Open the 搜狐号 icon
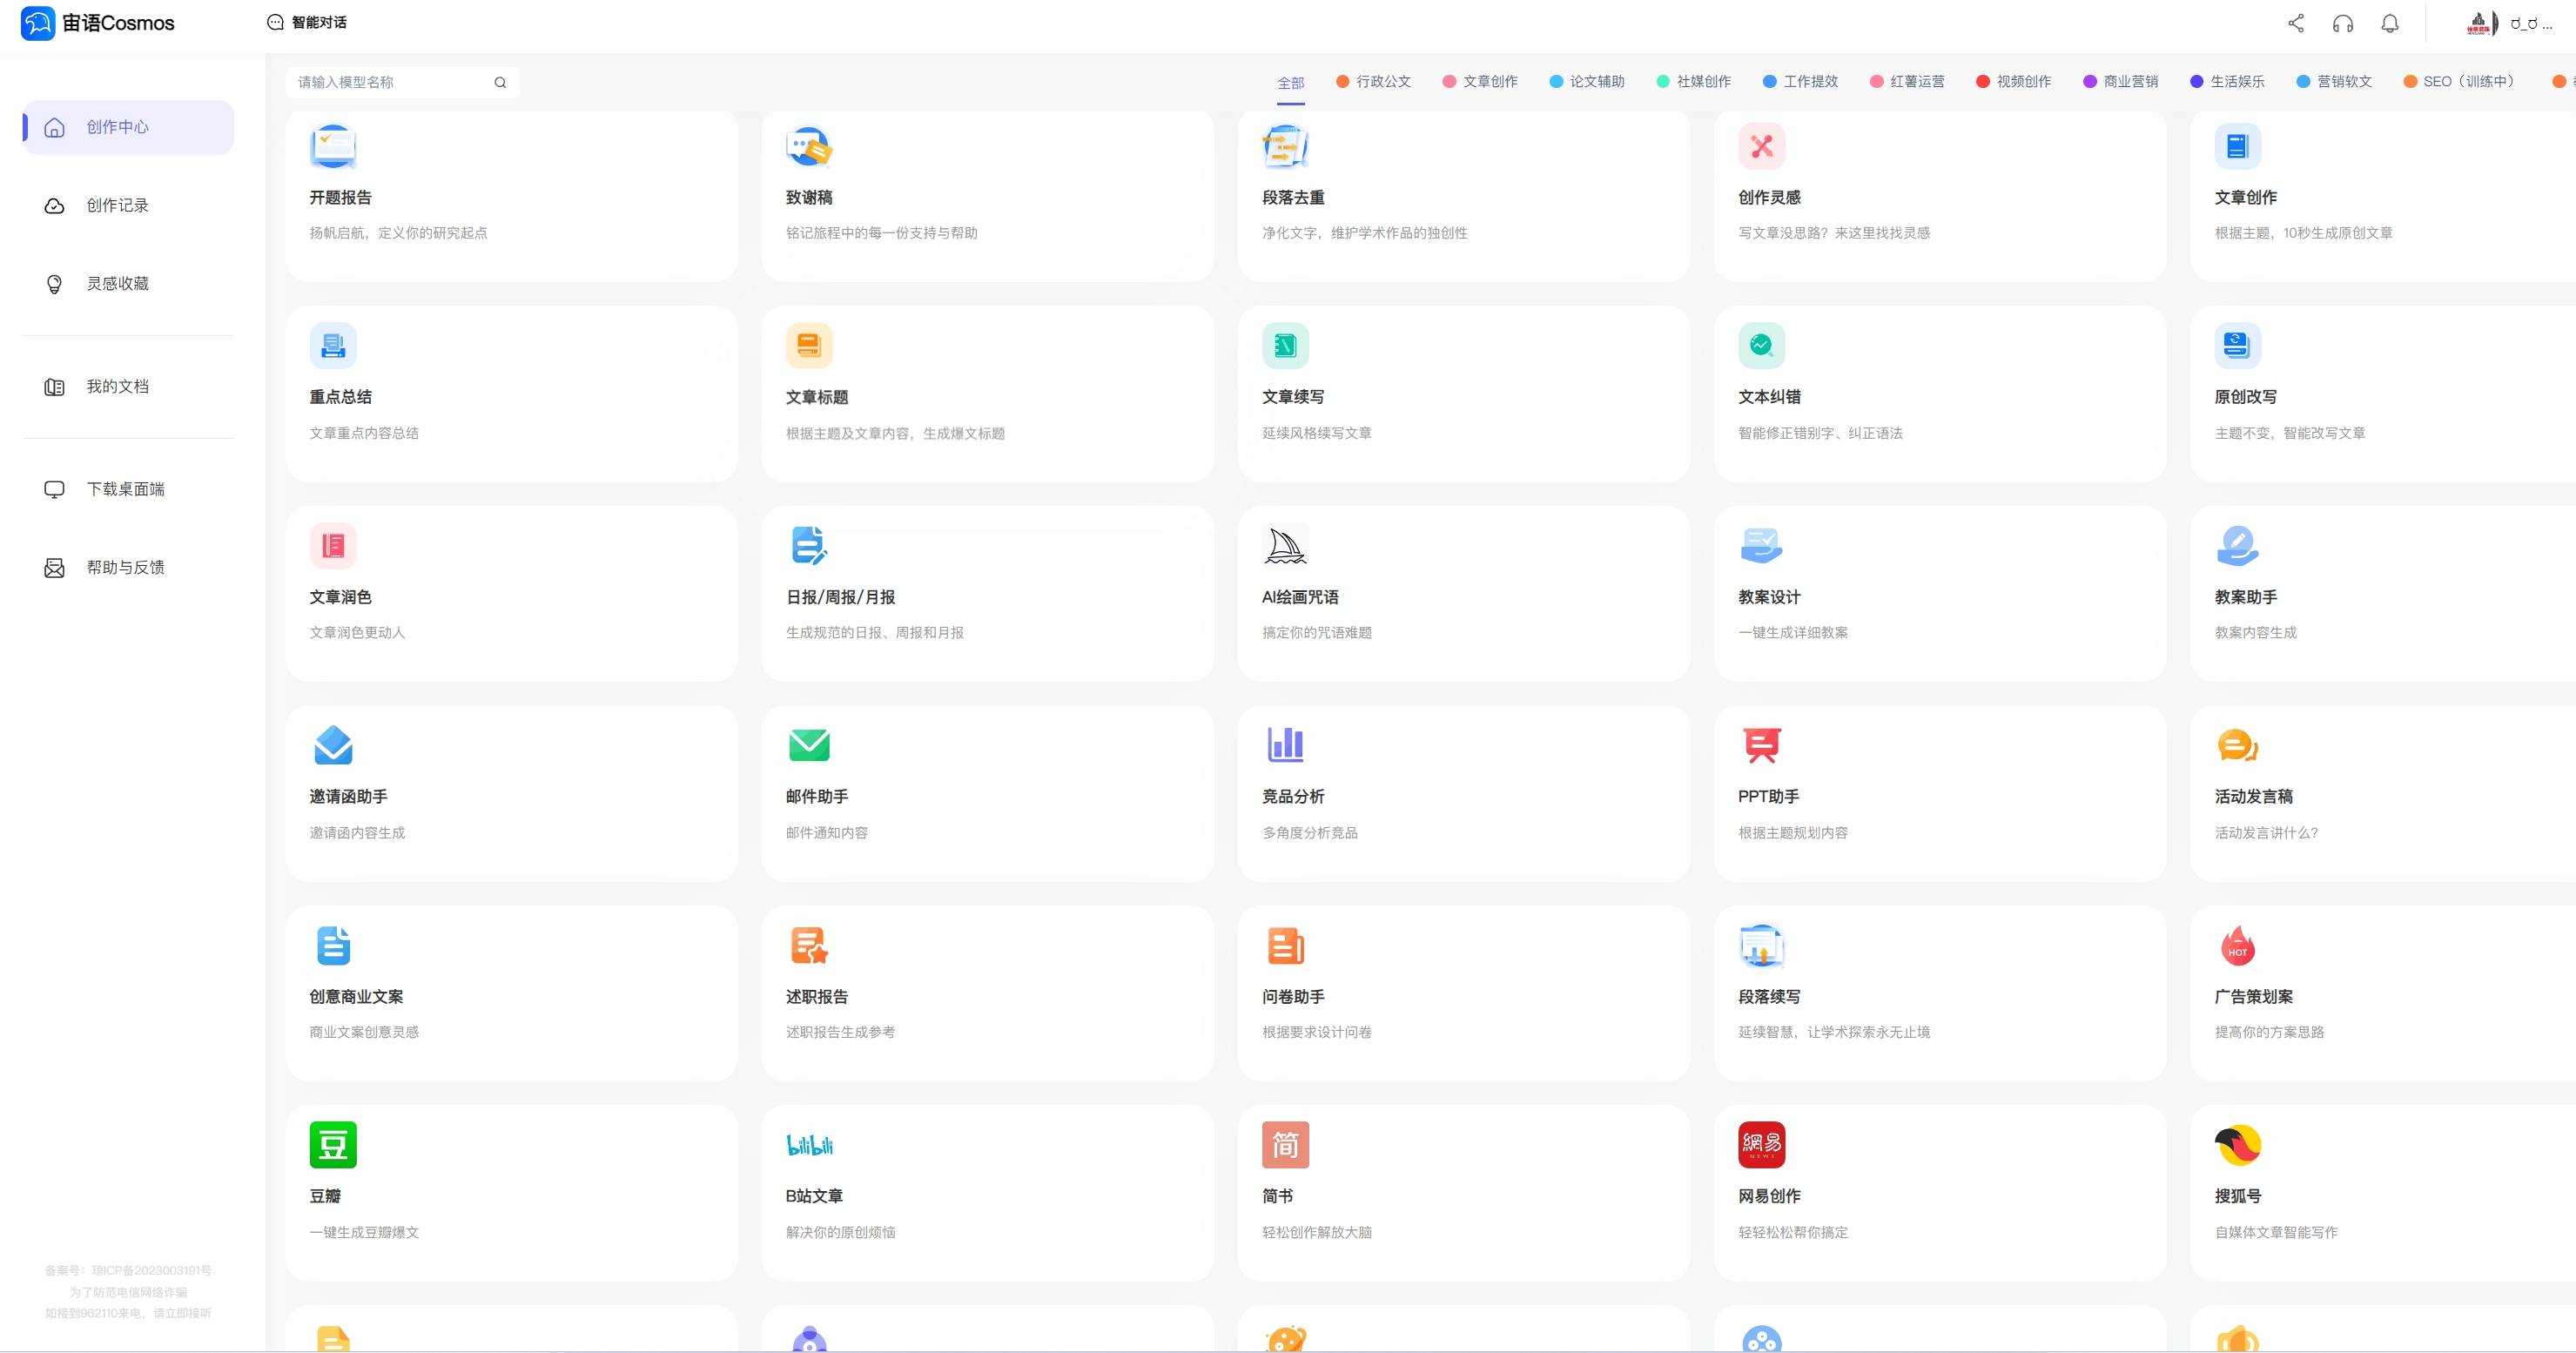Screen dimensions: 2576x1353 [2237, 1144]
